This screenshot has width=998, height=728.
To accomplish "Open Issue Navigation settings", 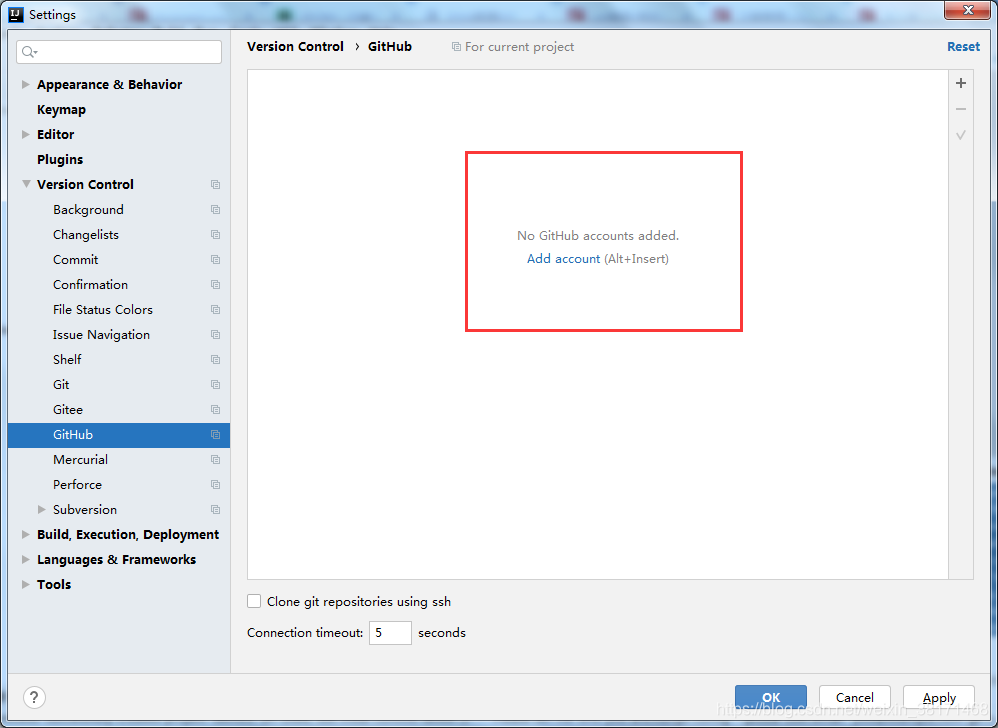I will [x=101, y=335].
